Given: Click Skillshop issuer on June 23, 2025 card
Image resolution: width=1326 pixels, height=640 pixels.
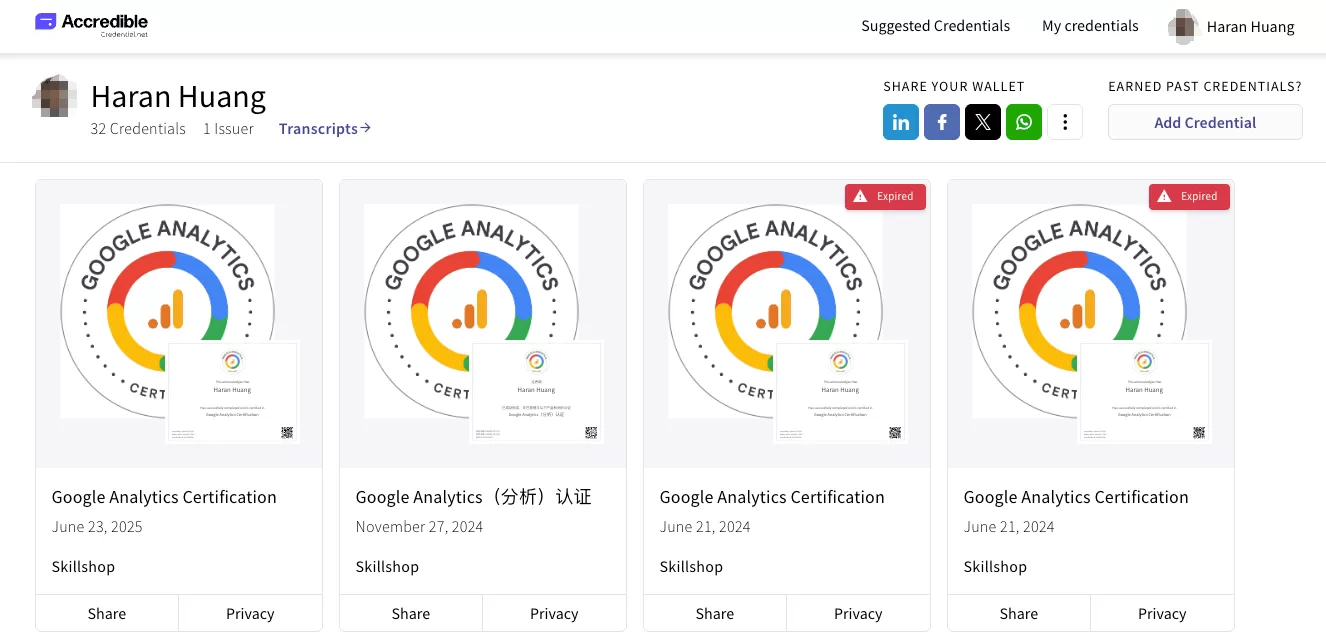Looking at the screenshot, I should click(x=83, y=567).
